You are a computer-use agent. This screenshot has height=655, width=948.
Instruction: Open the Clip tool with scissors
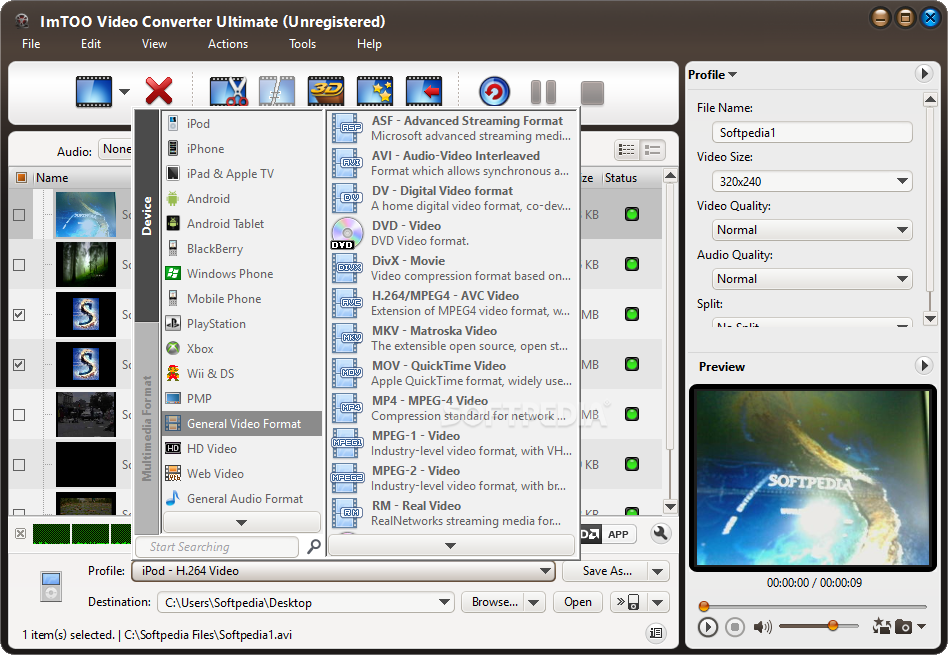[228, 92]
